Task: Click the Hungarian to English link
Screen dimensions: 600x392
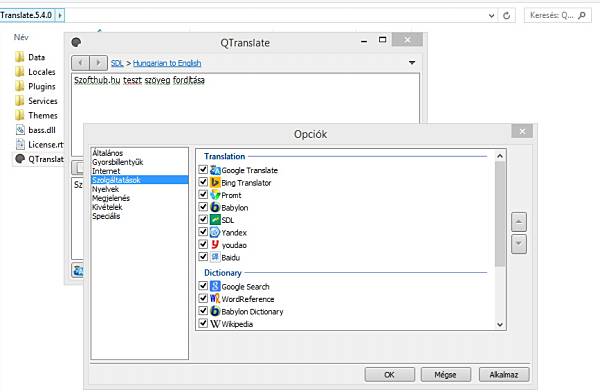Action: [x=167, y=63]
